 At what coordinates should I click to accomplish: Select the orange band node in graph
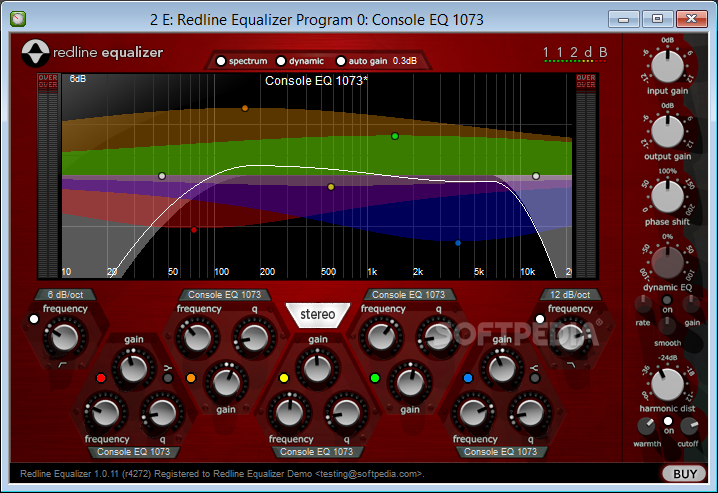point(245,108)
